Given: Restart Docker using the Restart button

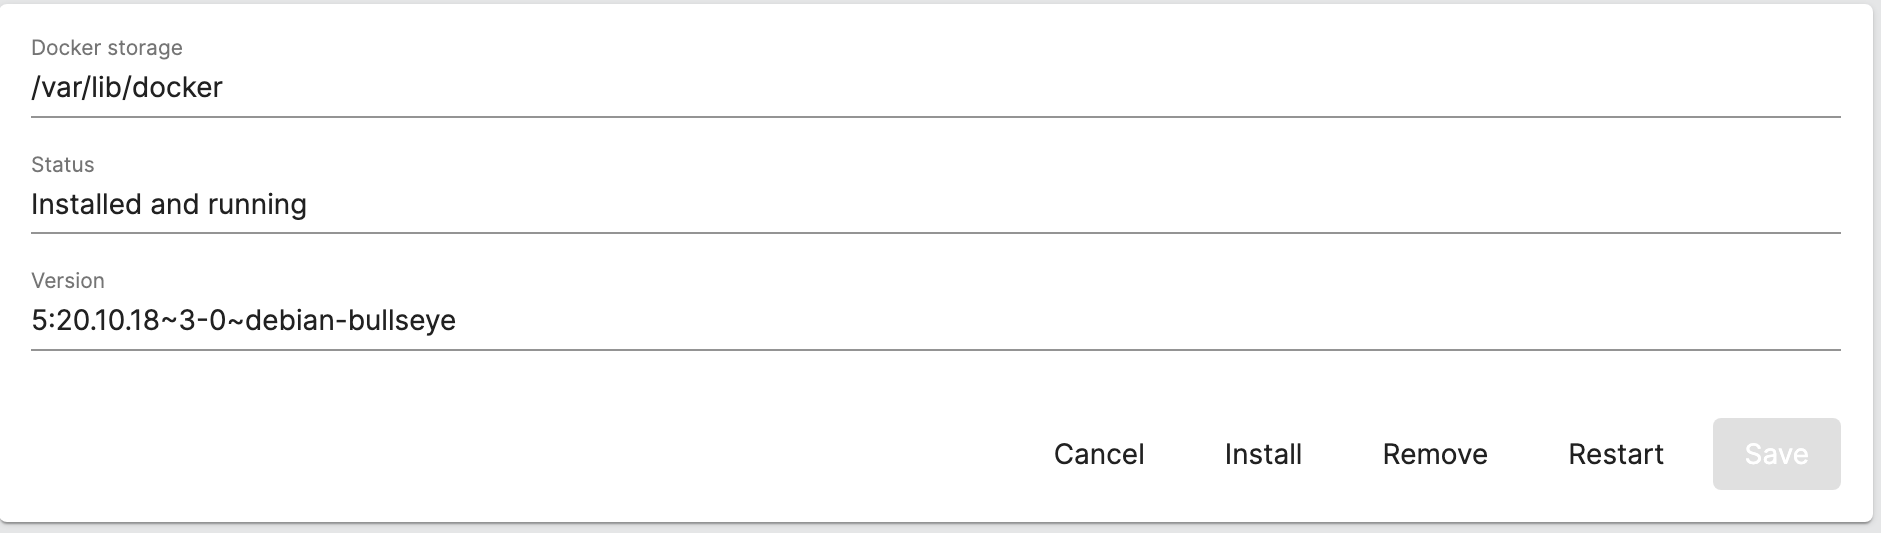Looking at the screenshot, I should pyautogui.click(x=1615, y=454).
